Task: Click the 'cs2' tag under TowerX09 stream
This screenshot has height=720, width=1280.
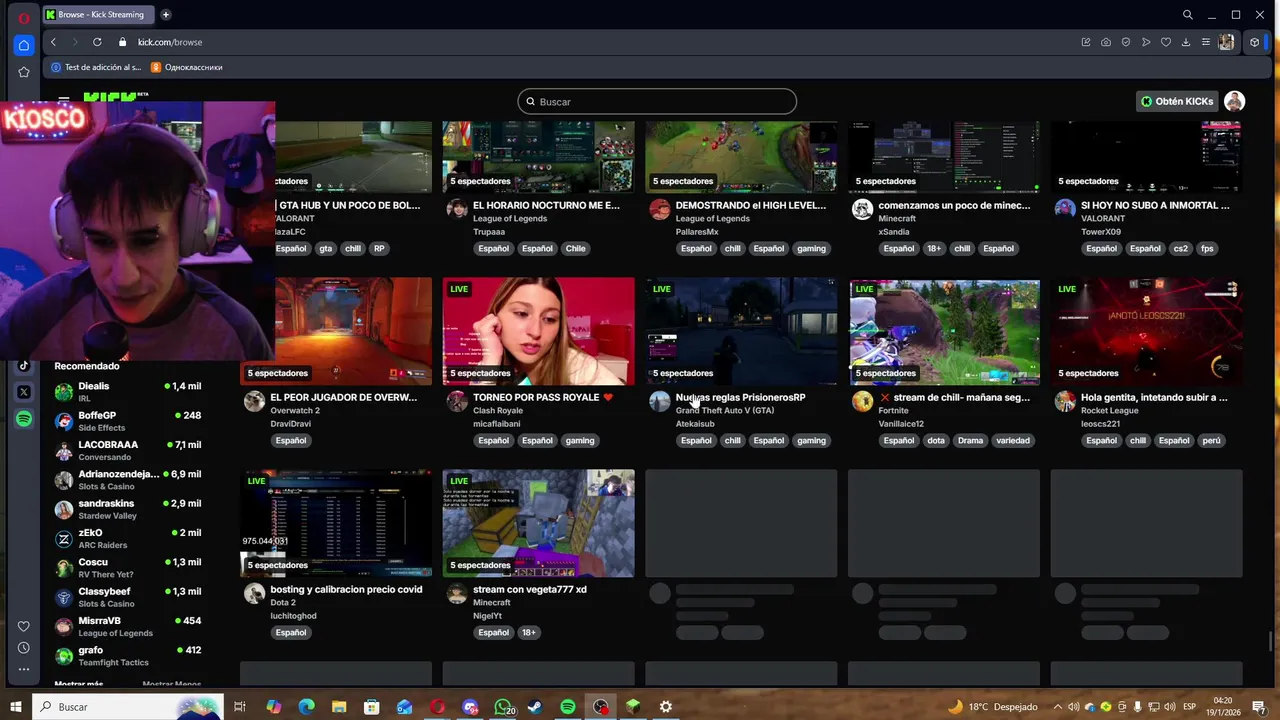Action: coord(1180,248)
